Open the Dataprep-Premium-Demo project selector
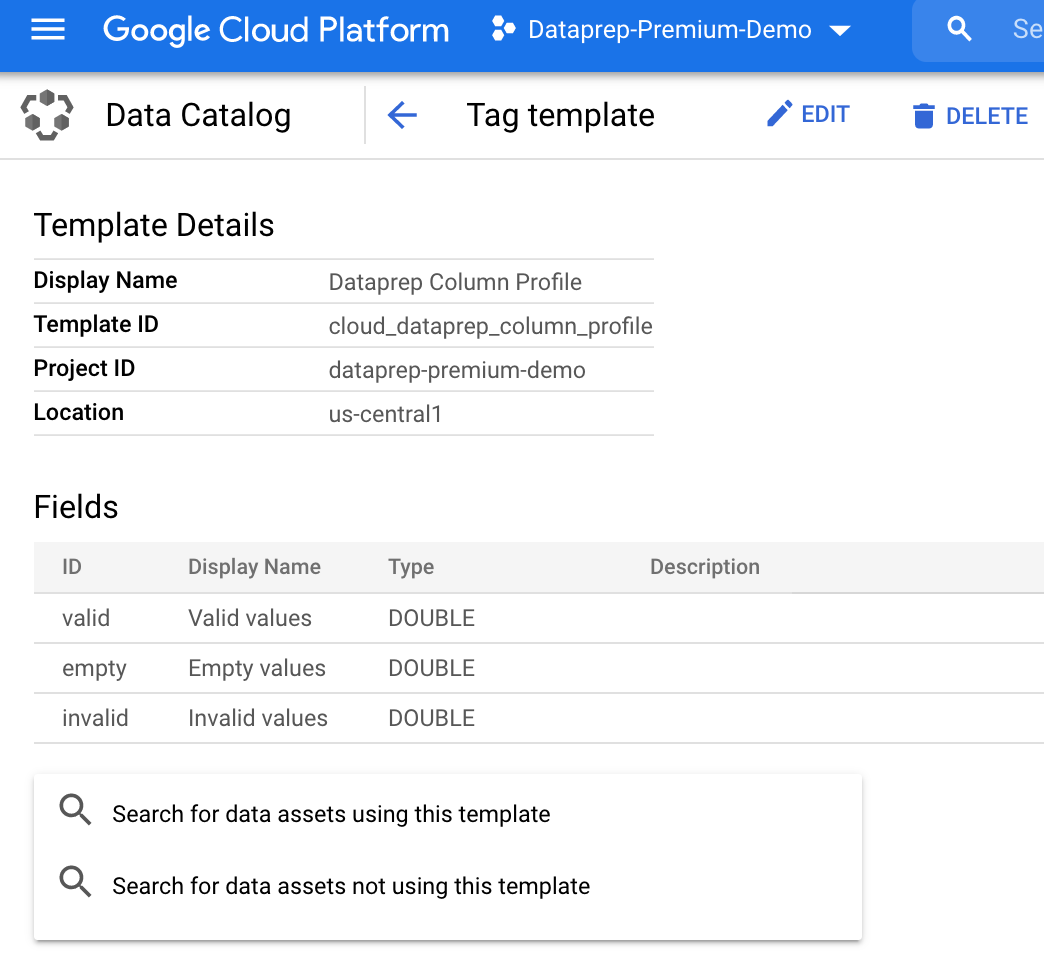The width and height of the screenshot is (1044, 956). coord(670,30)
